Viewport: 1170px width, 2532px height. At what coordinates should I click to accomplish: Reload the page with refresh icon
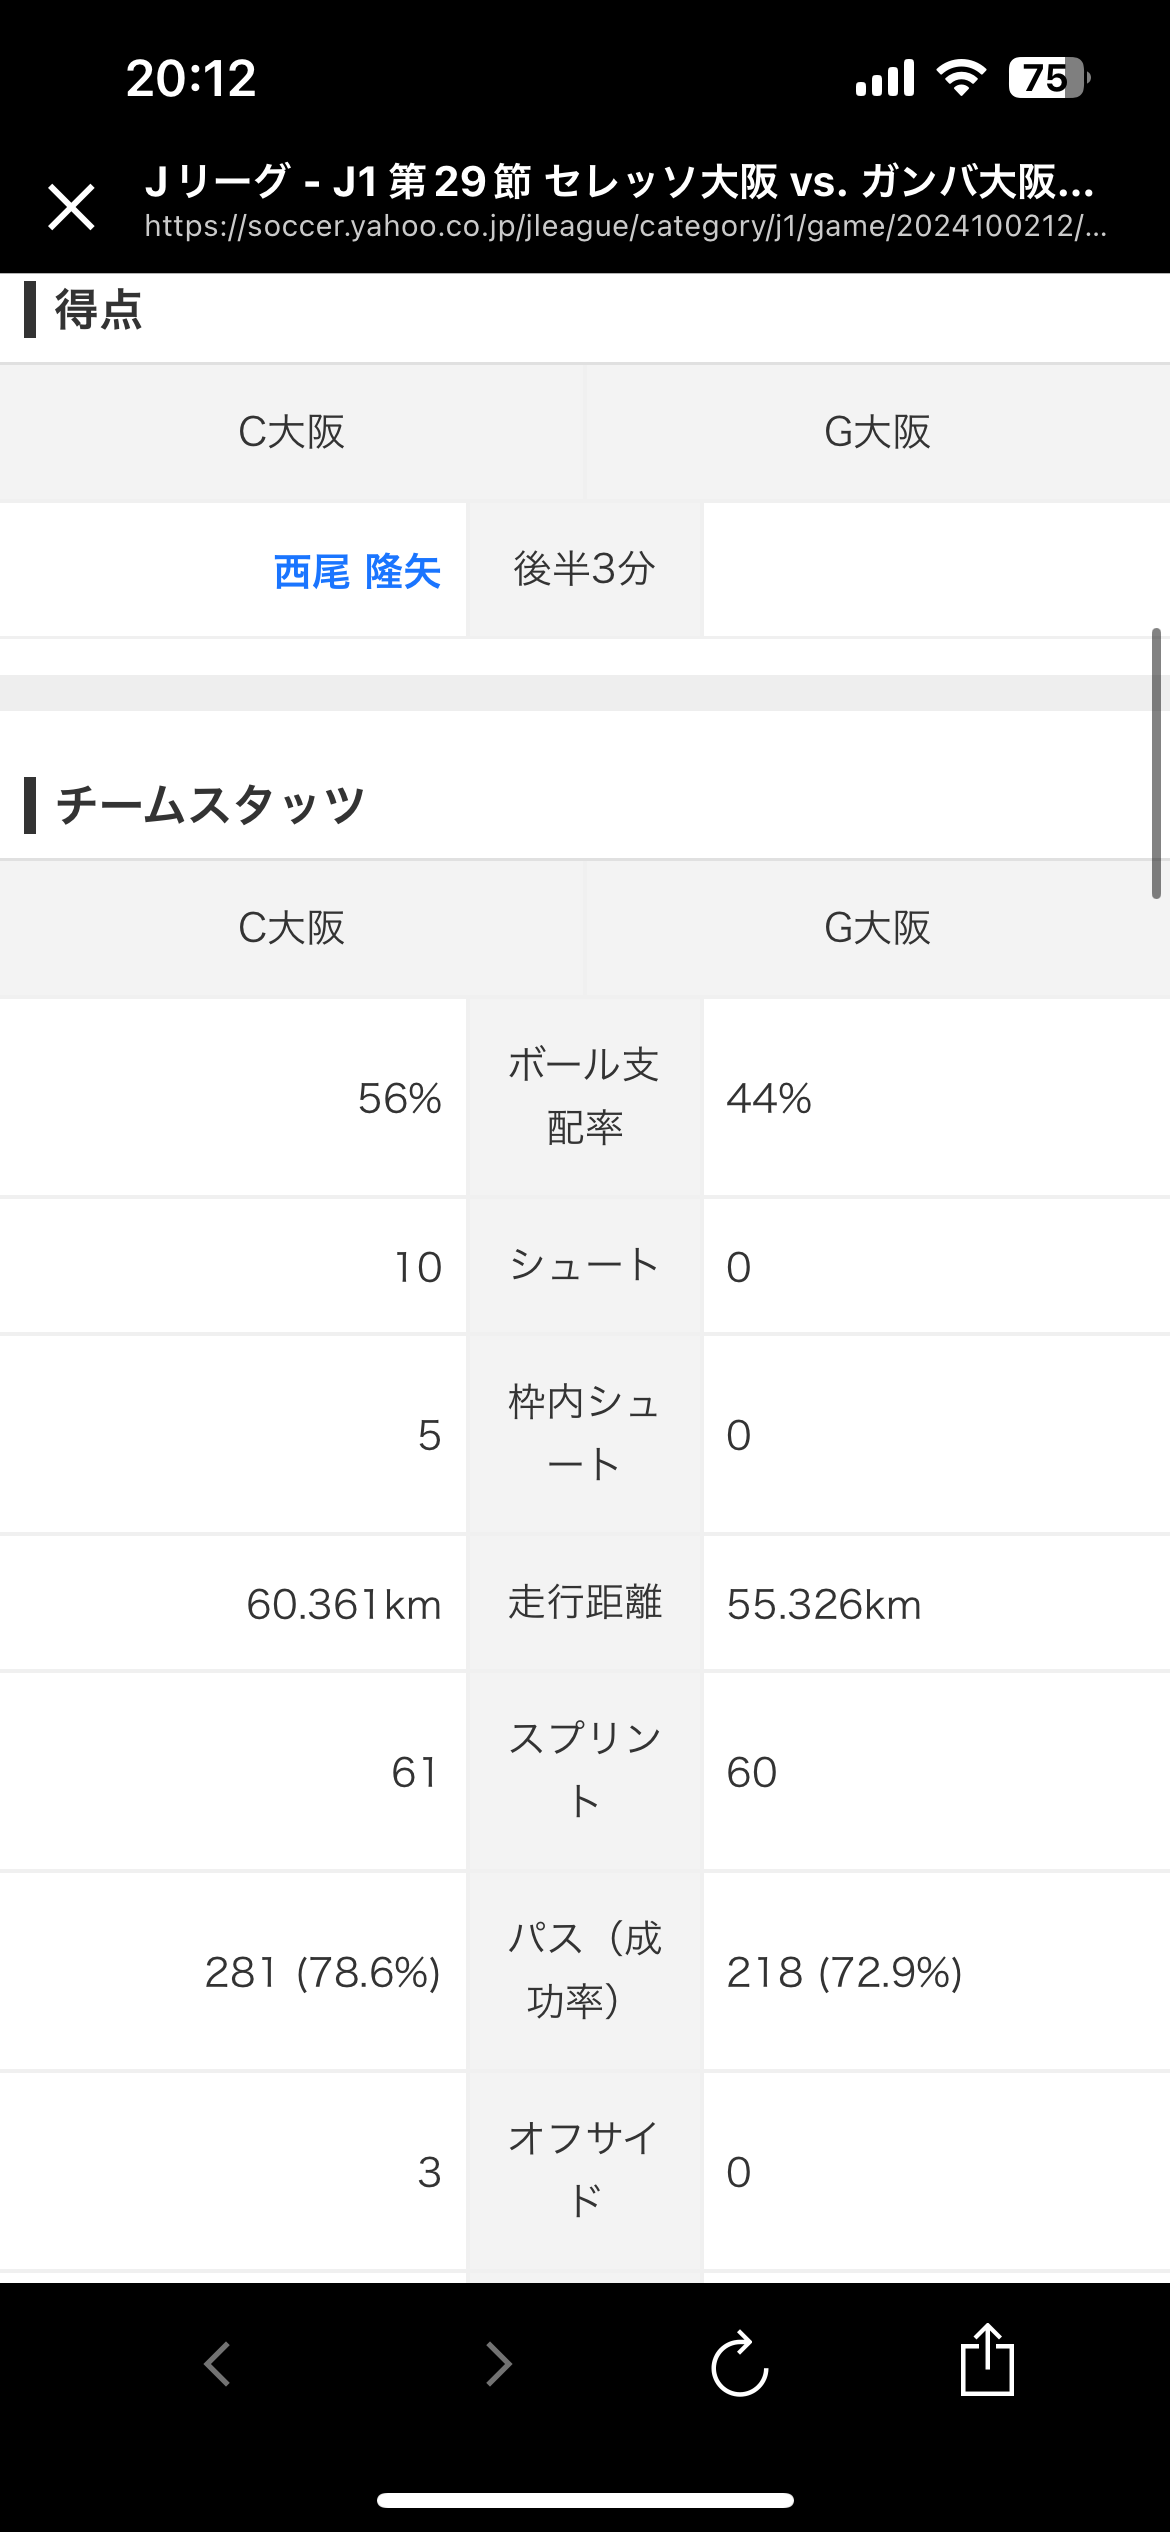click(x=739, y=2364)
